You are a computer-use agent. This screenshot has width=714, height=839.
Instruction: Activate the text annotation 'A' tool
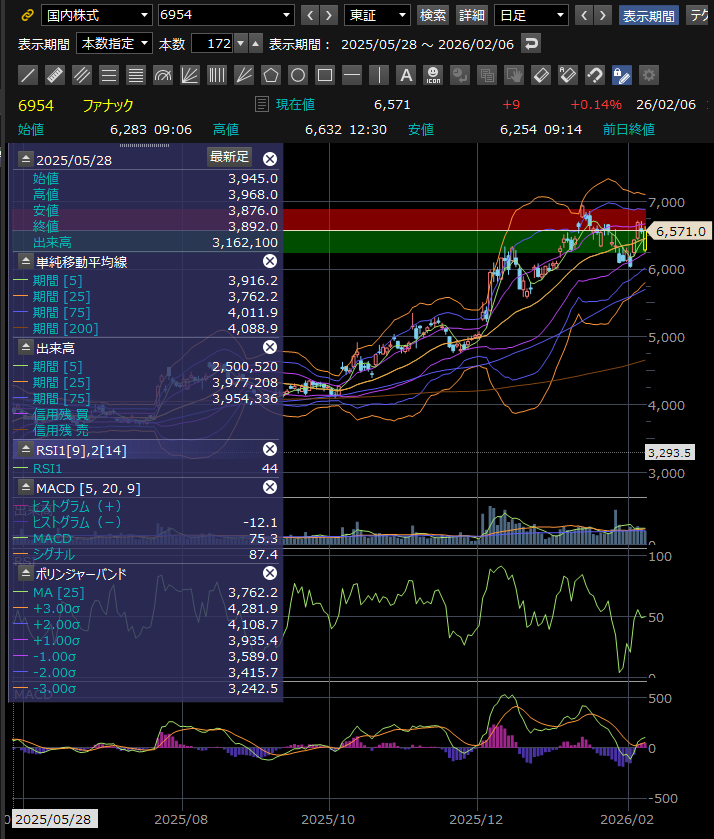coord(406,75)
